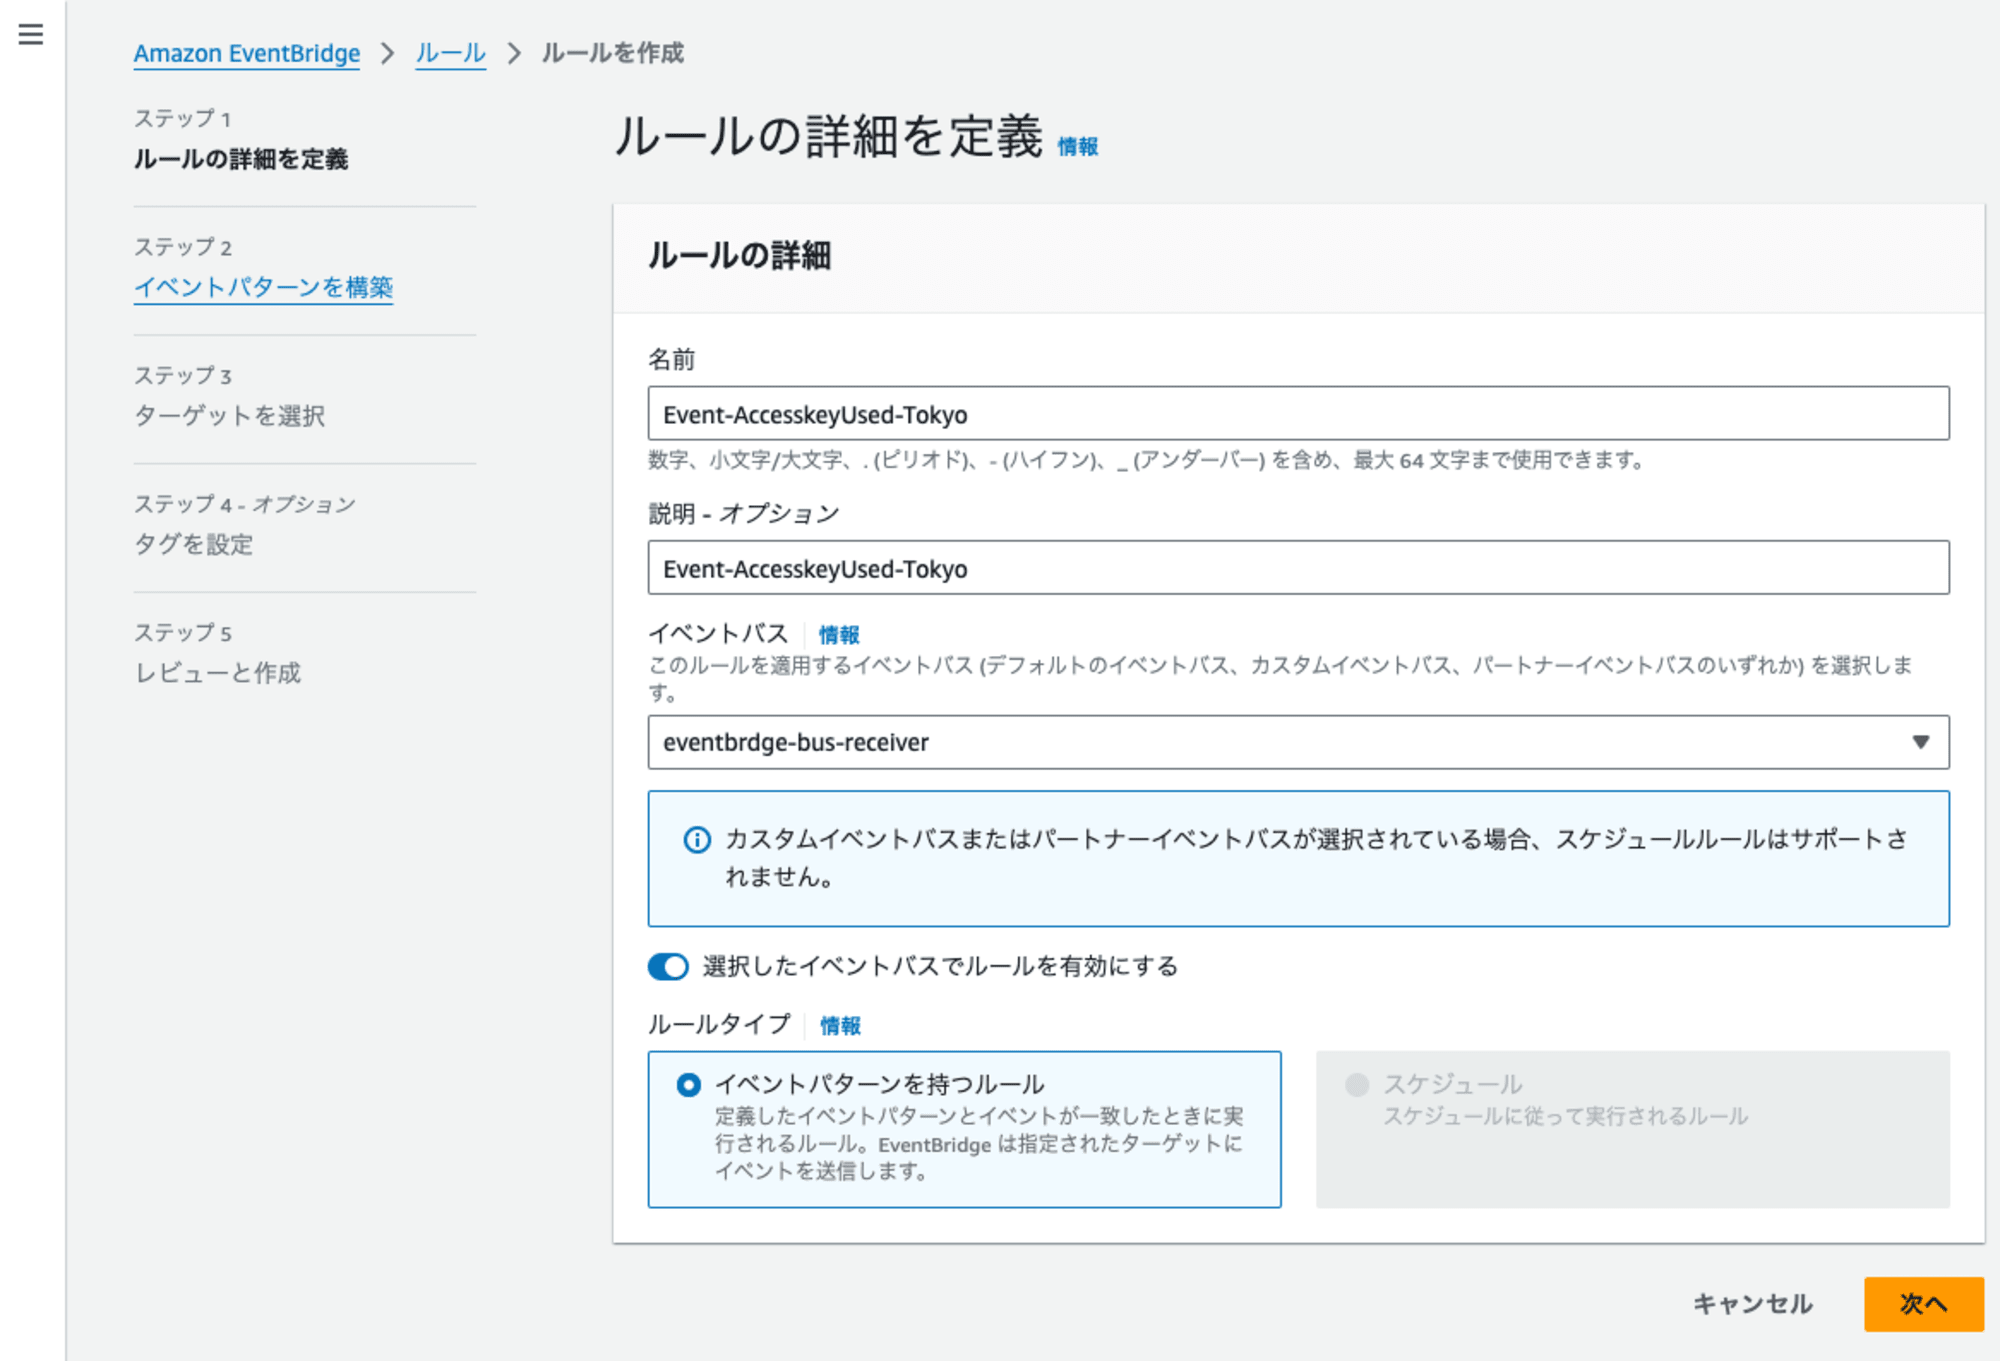Open 情報 link next to イベントバス label

point(839,635)
